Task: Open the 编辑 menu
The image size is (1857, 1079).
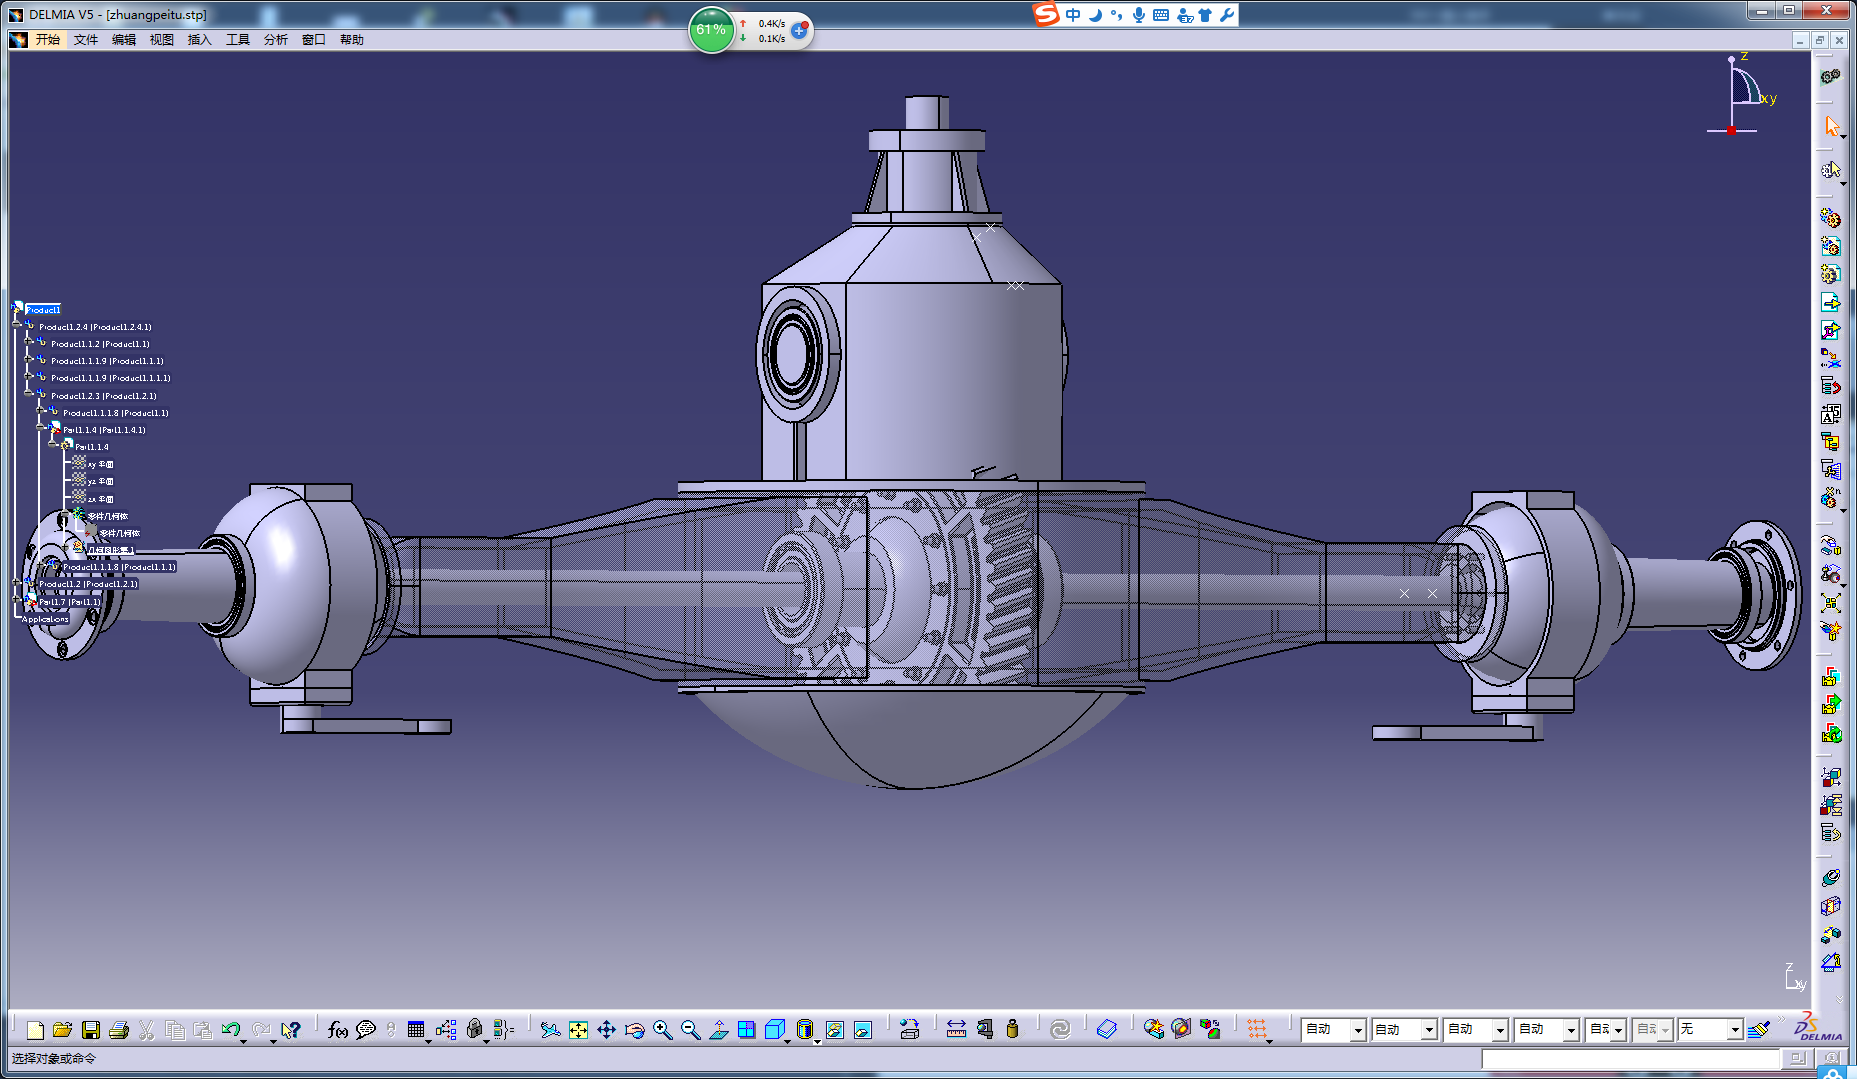Action: pos(124,40)
